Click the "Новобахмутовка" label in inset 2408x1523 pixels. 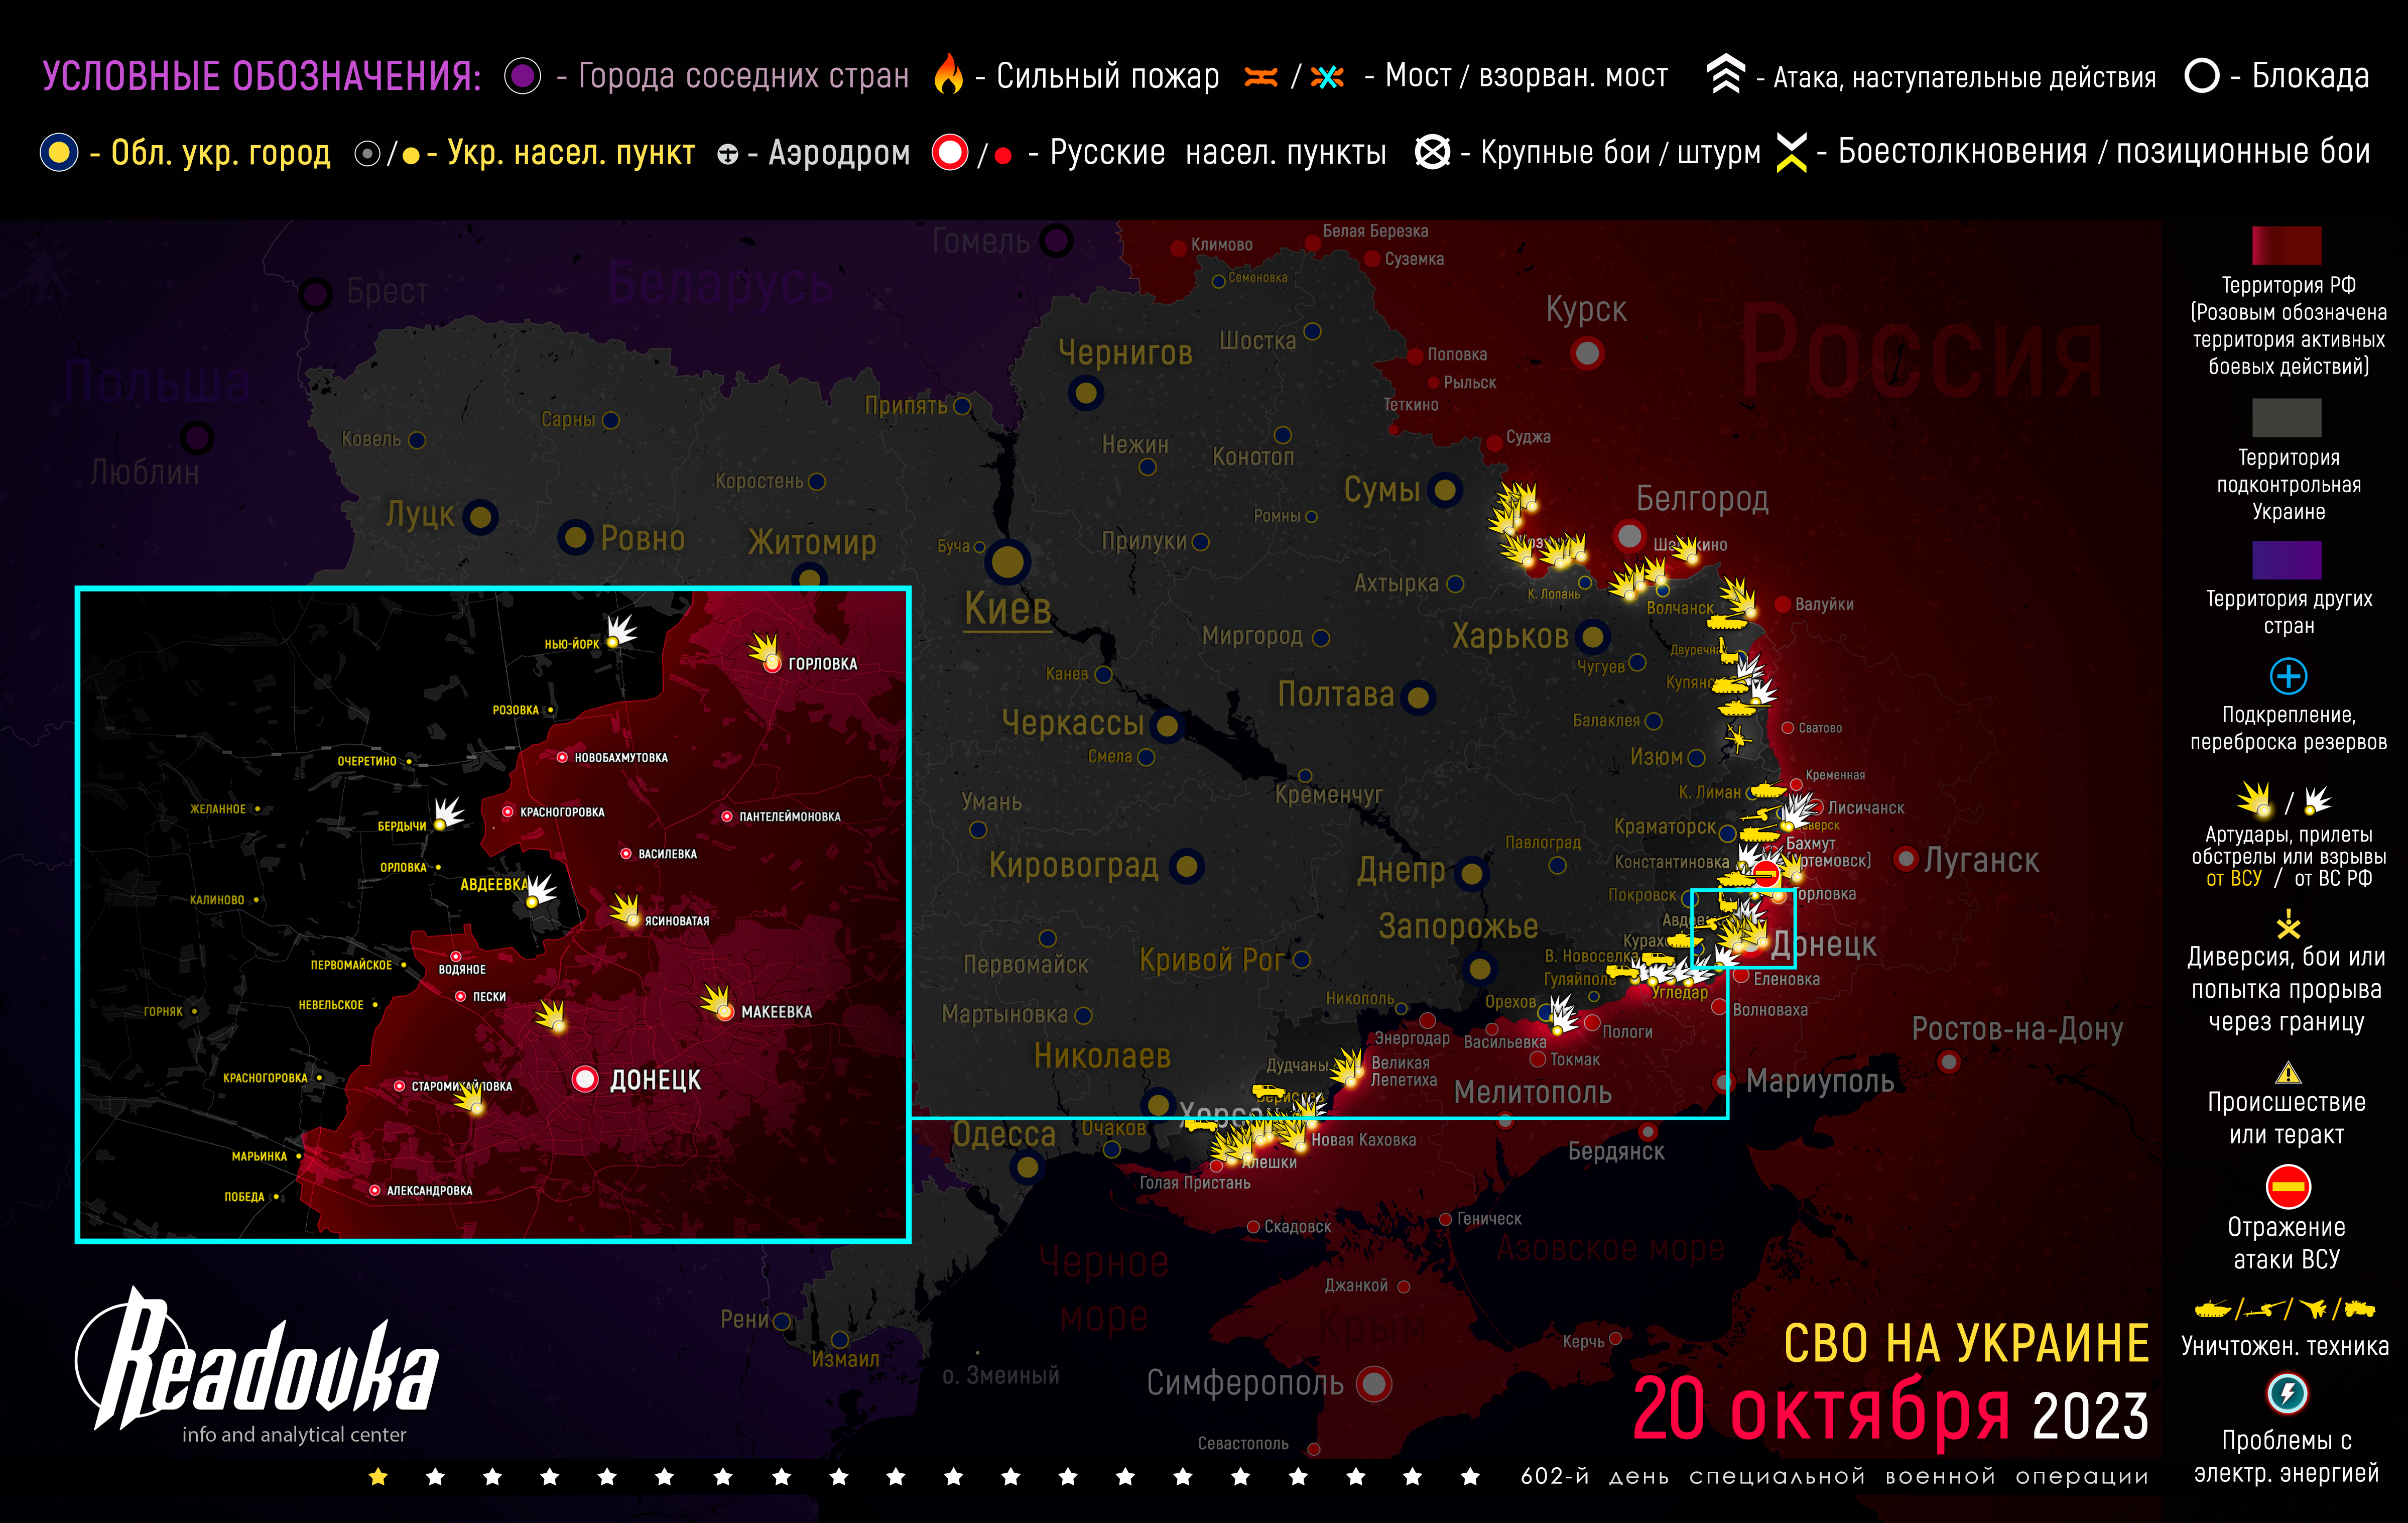(621, 758)
